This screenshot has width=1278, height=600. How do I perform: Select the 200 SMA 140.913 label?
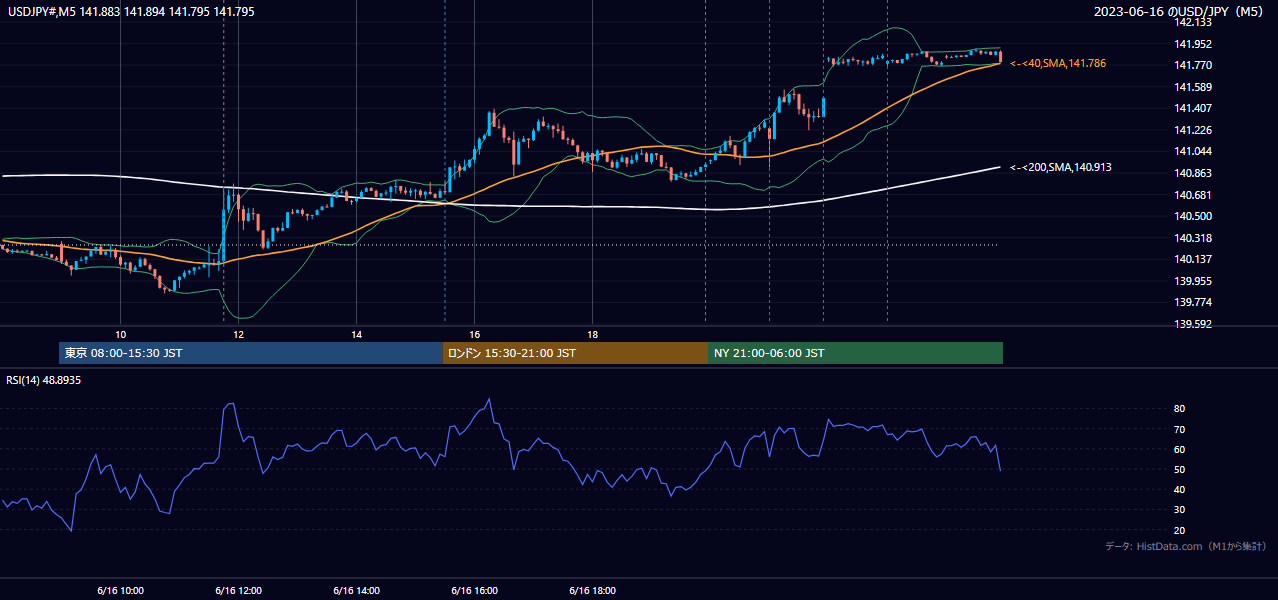click(x=1061, y=168)
